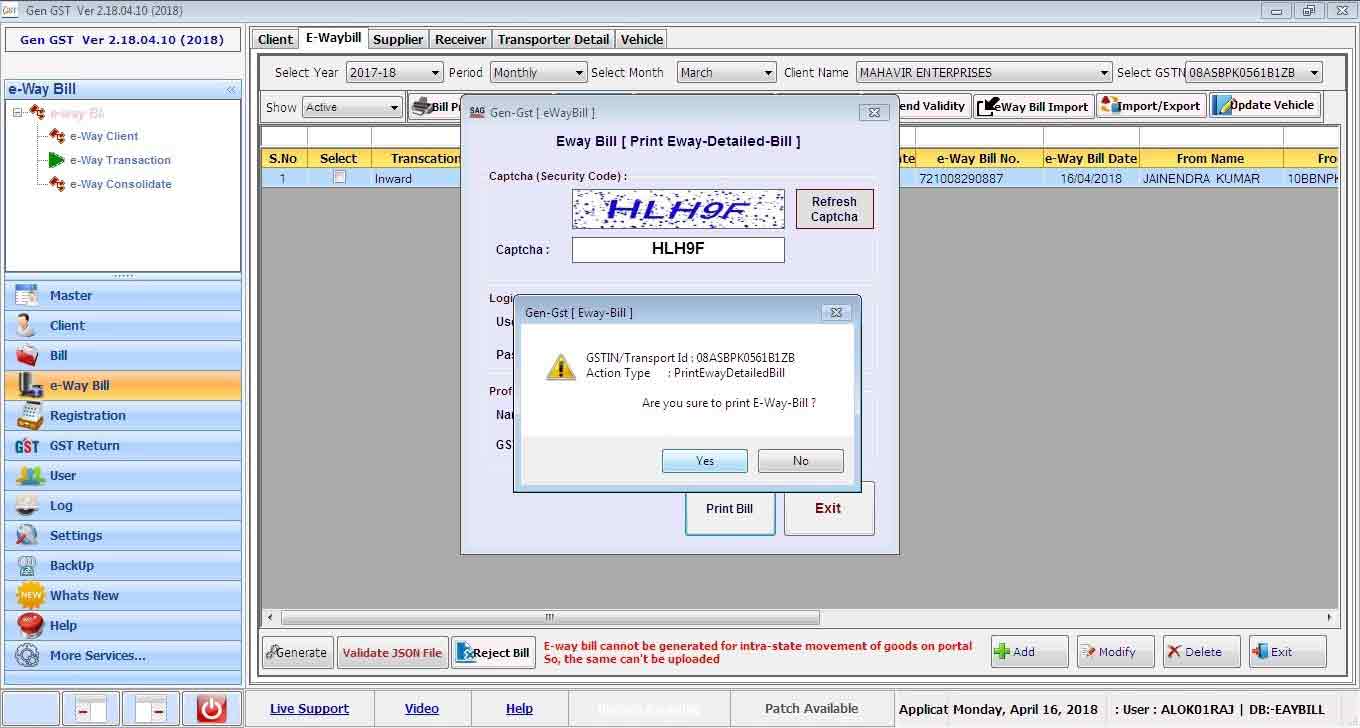
Task: Open the Registration sidebar icon
Action: click(29, 416)
